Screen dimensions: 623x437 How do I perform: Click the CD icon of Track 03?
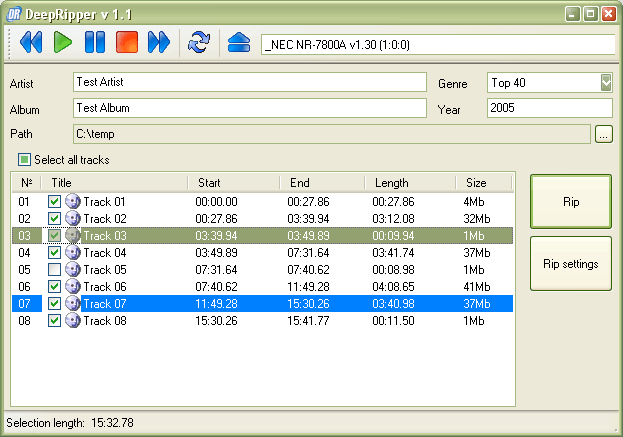point(73,236)
